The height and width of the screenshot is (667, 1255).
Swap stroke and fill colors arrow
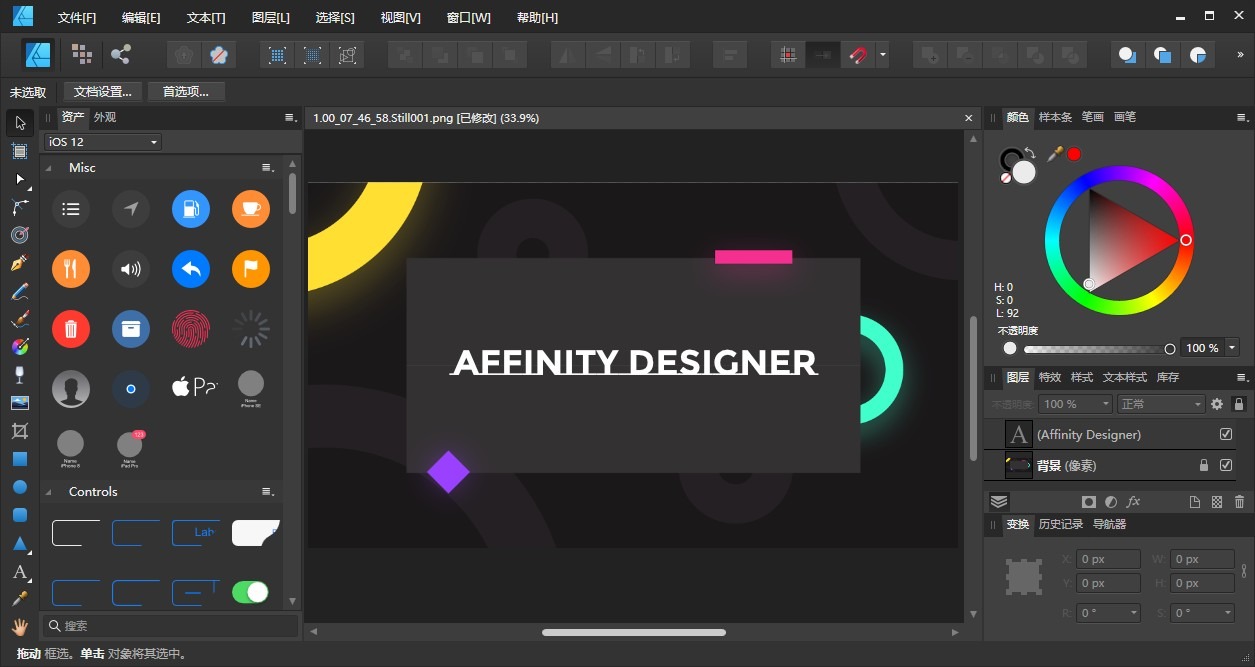tap(1030, 152)
